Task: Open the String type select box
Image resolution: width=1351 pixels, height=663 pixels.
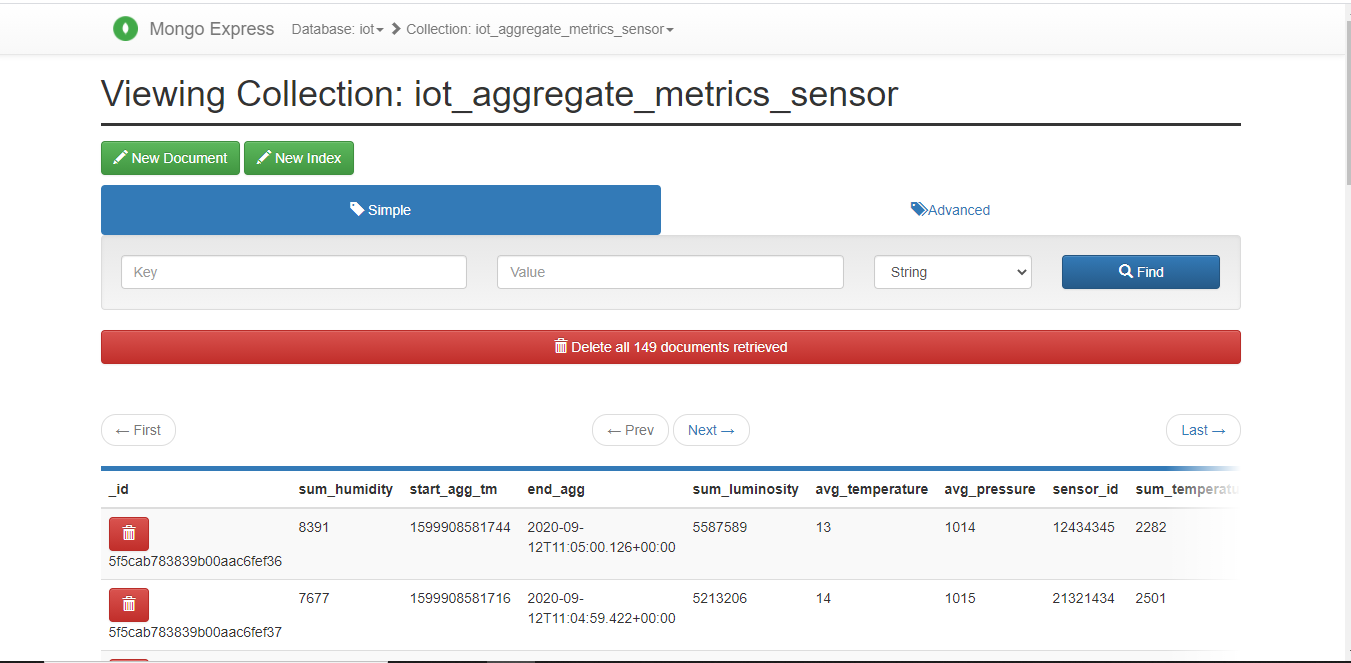Action: pos(953,272)
